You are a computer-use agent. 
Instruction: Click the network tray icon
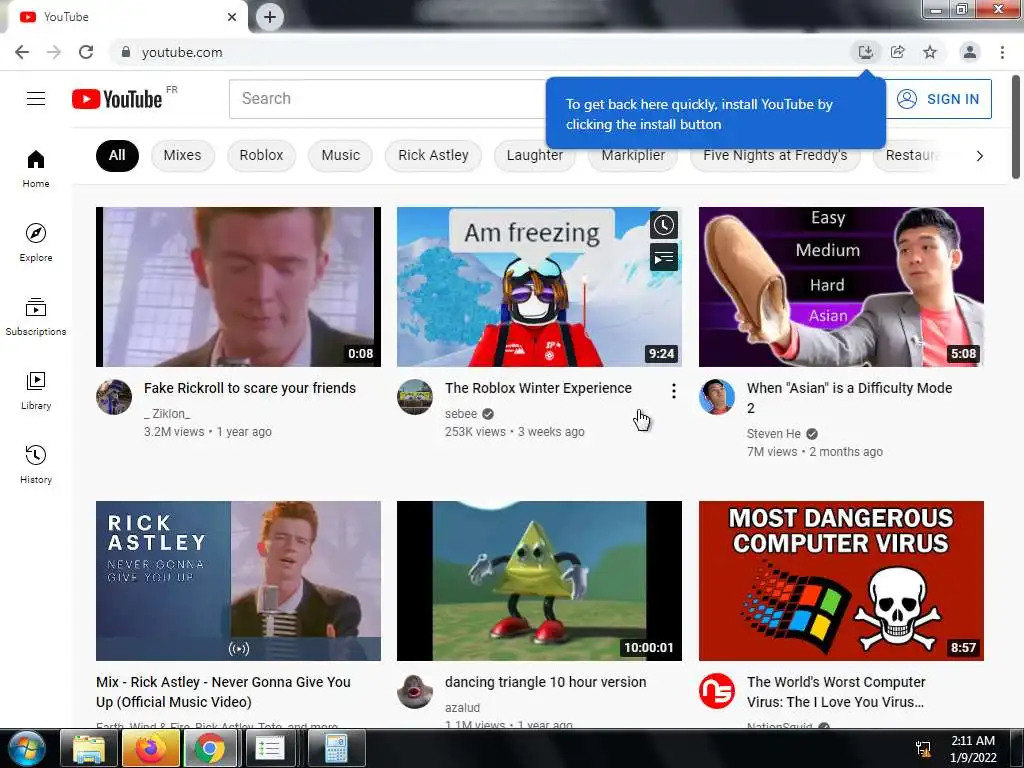pyautogui.click(x=923, y=748)
